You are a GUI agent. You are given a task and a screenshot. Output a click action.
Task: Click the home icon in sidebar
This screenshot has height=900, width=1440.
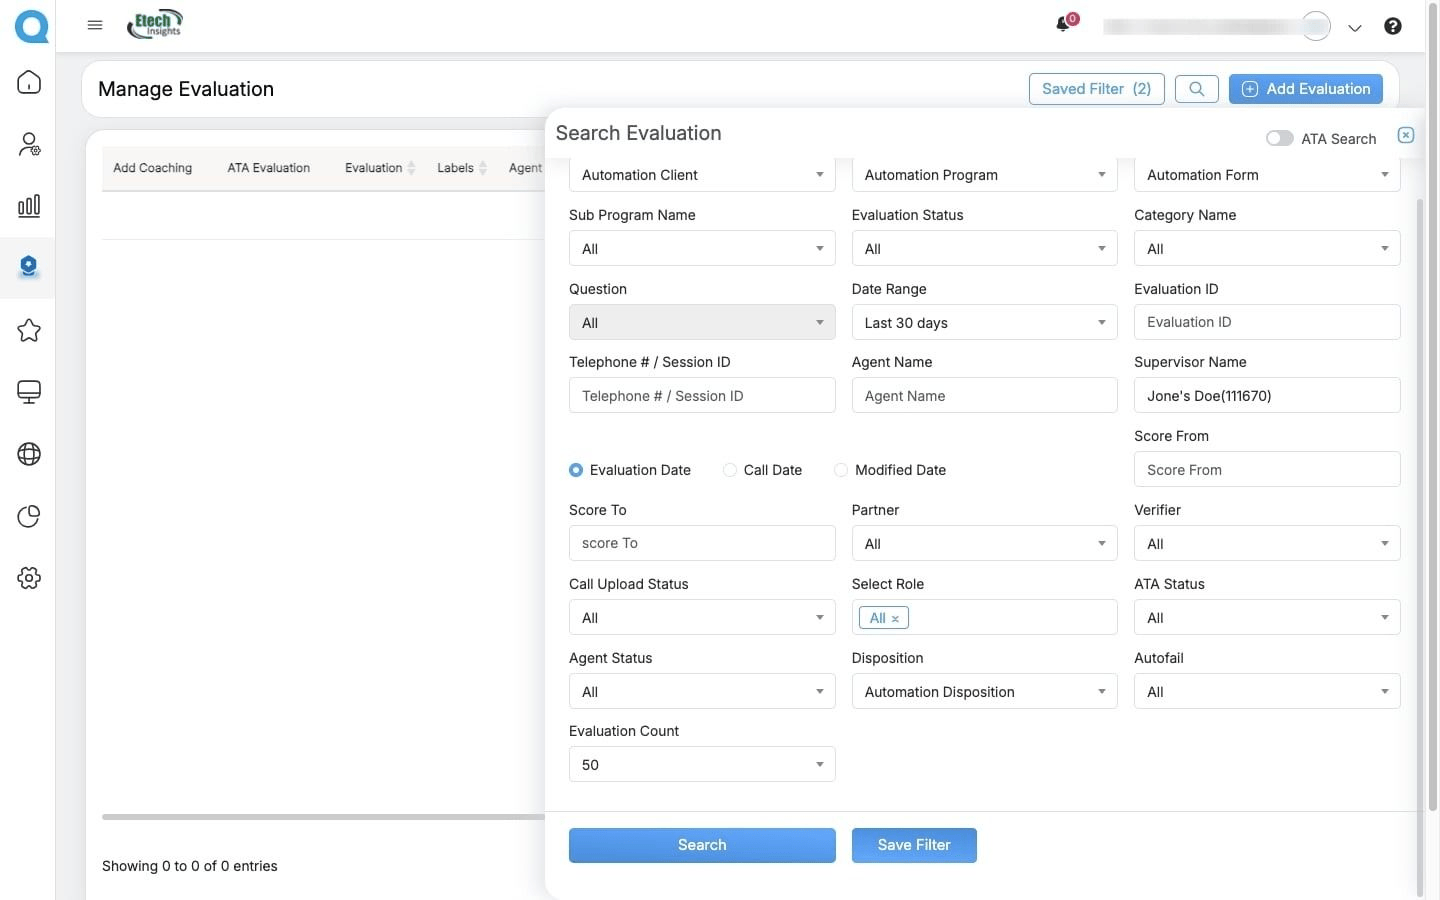[29, 82]
